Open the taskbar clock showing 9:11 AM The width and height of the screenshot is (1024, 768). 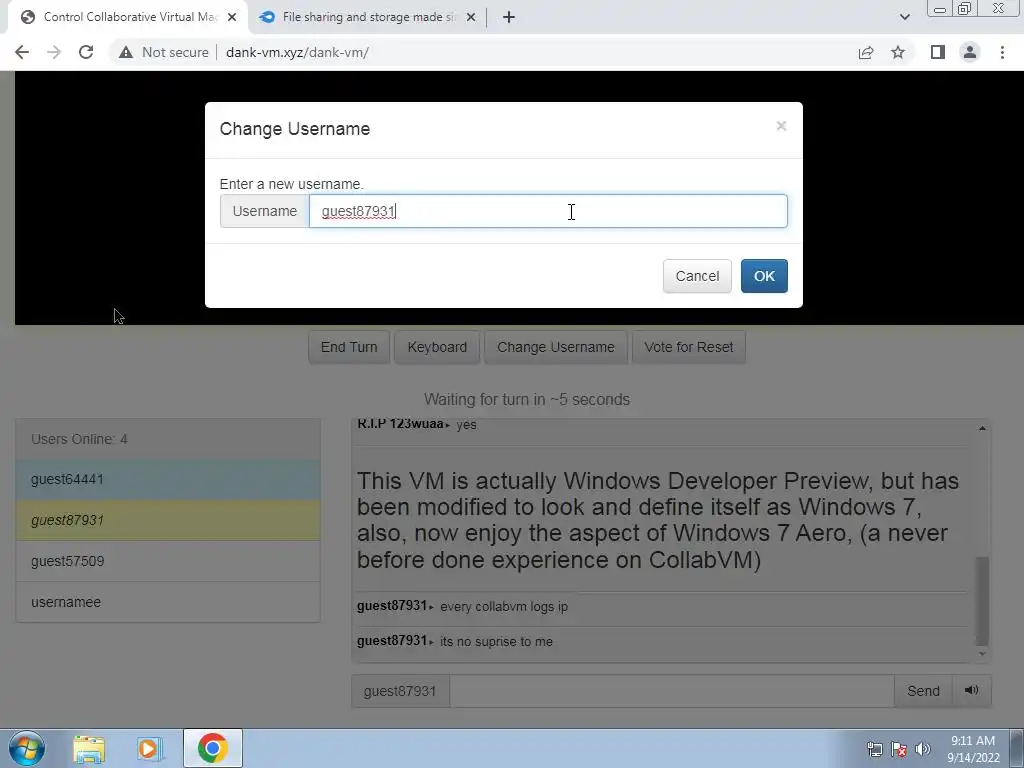pos(973,749)
